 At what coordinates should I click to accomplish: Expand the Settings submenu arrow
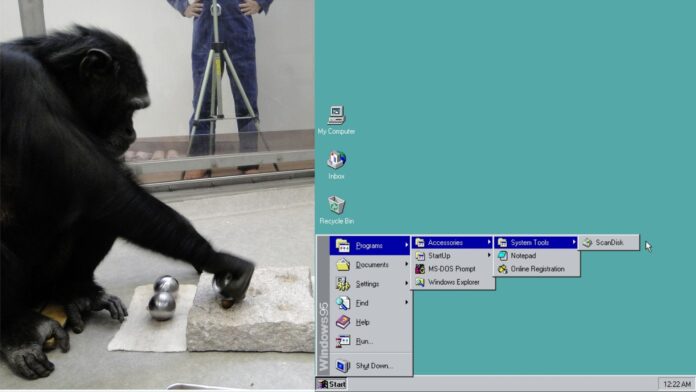click(406, 283)
